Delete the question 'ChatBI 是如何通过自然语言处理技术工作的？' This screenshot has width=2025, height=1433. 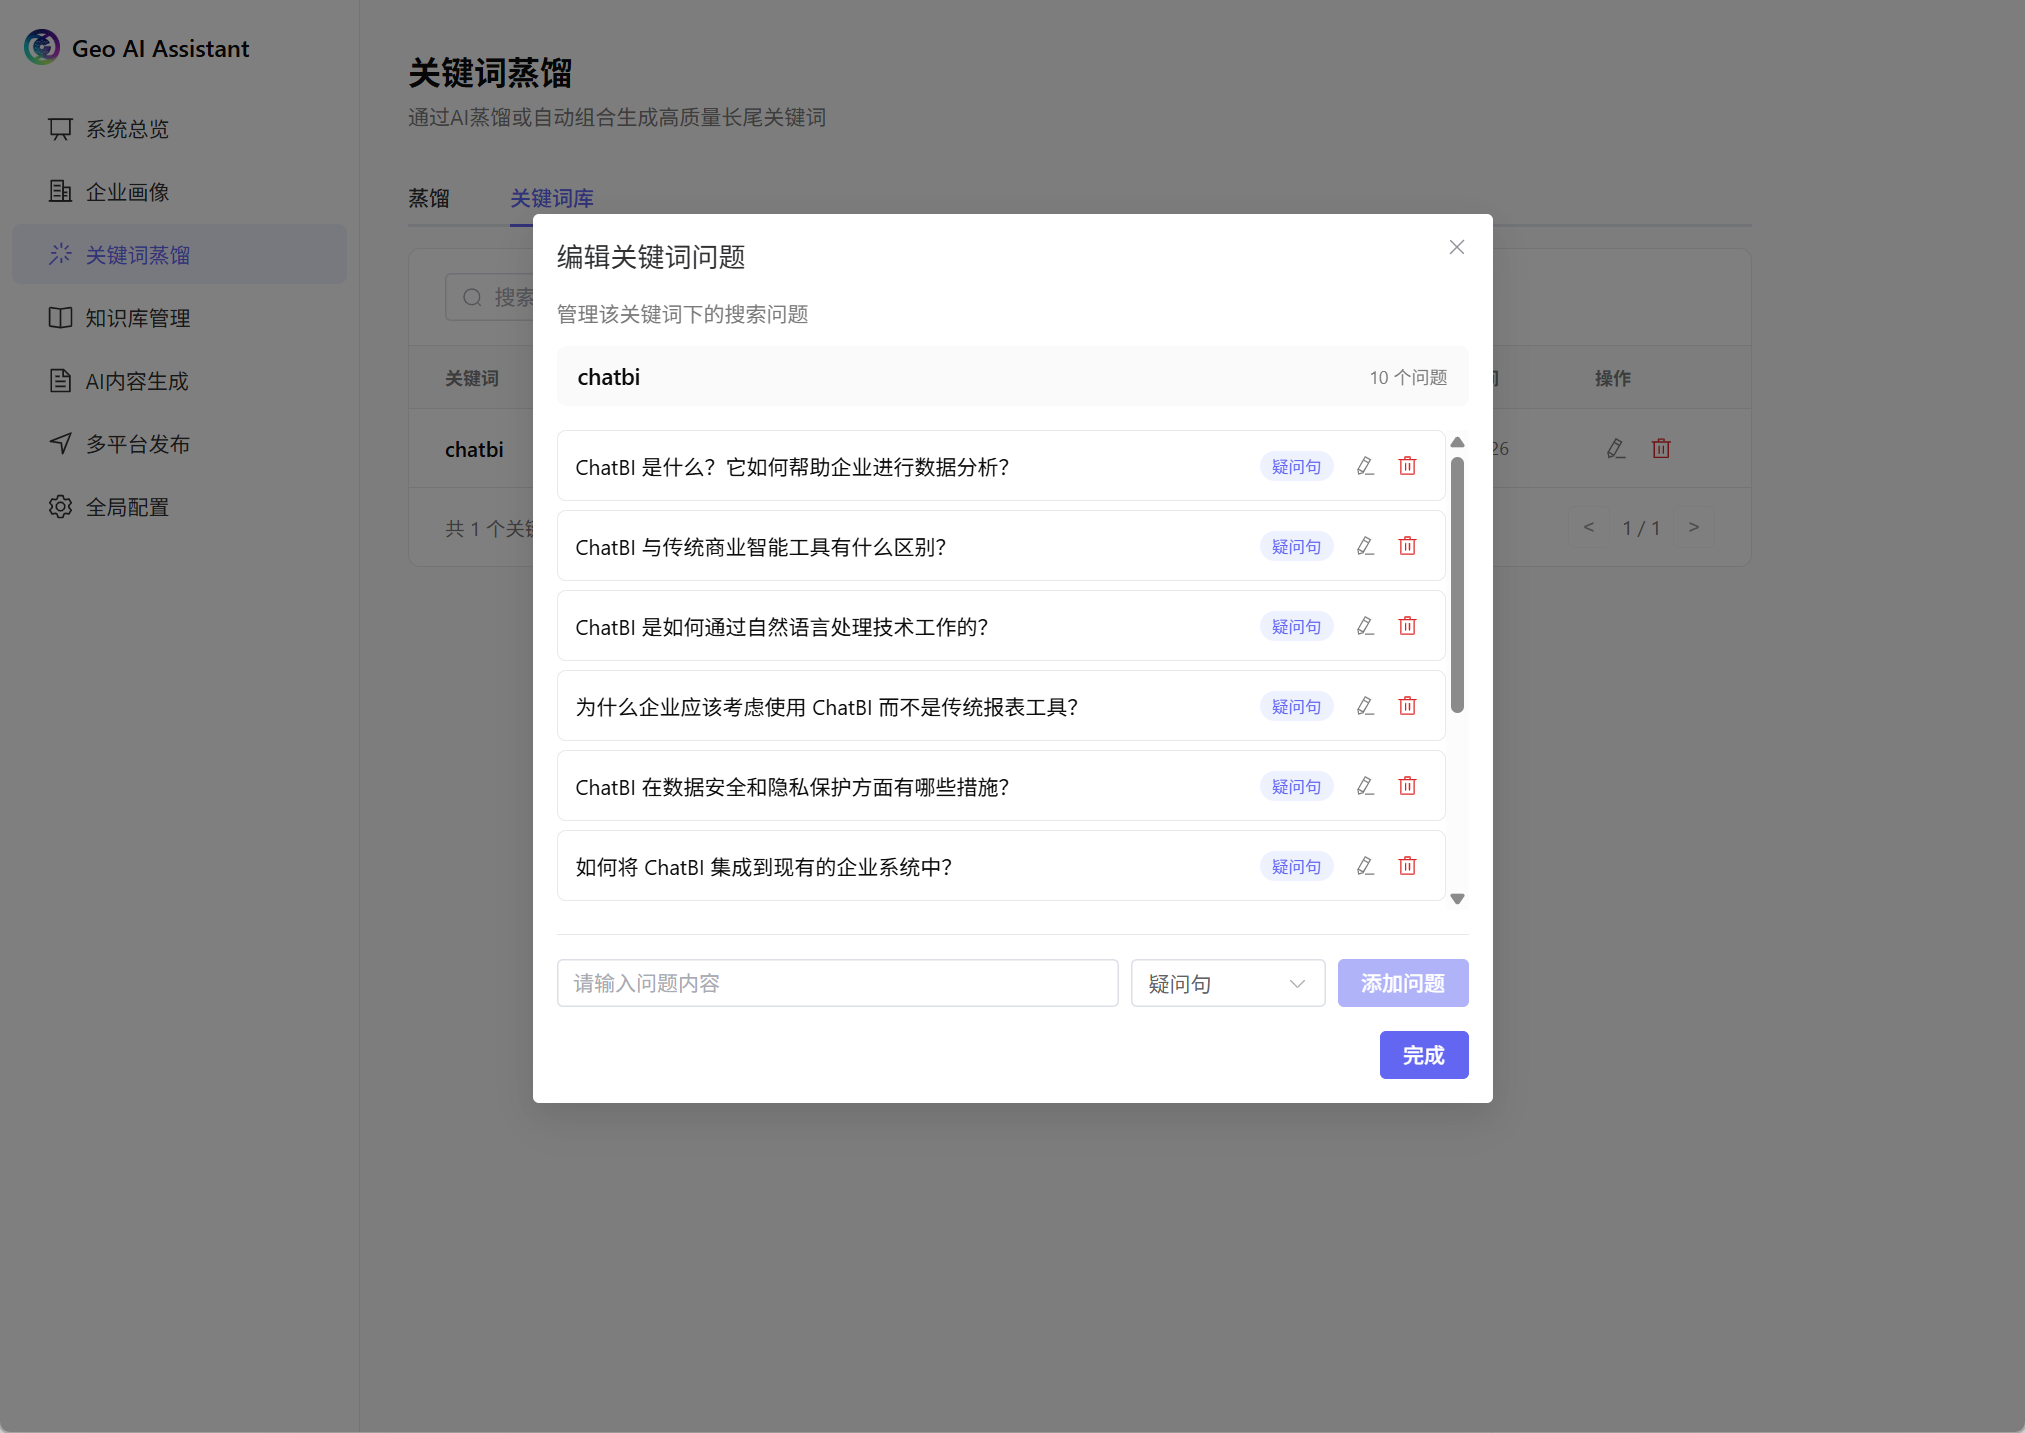1407,626
